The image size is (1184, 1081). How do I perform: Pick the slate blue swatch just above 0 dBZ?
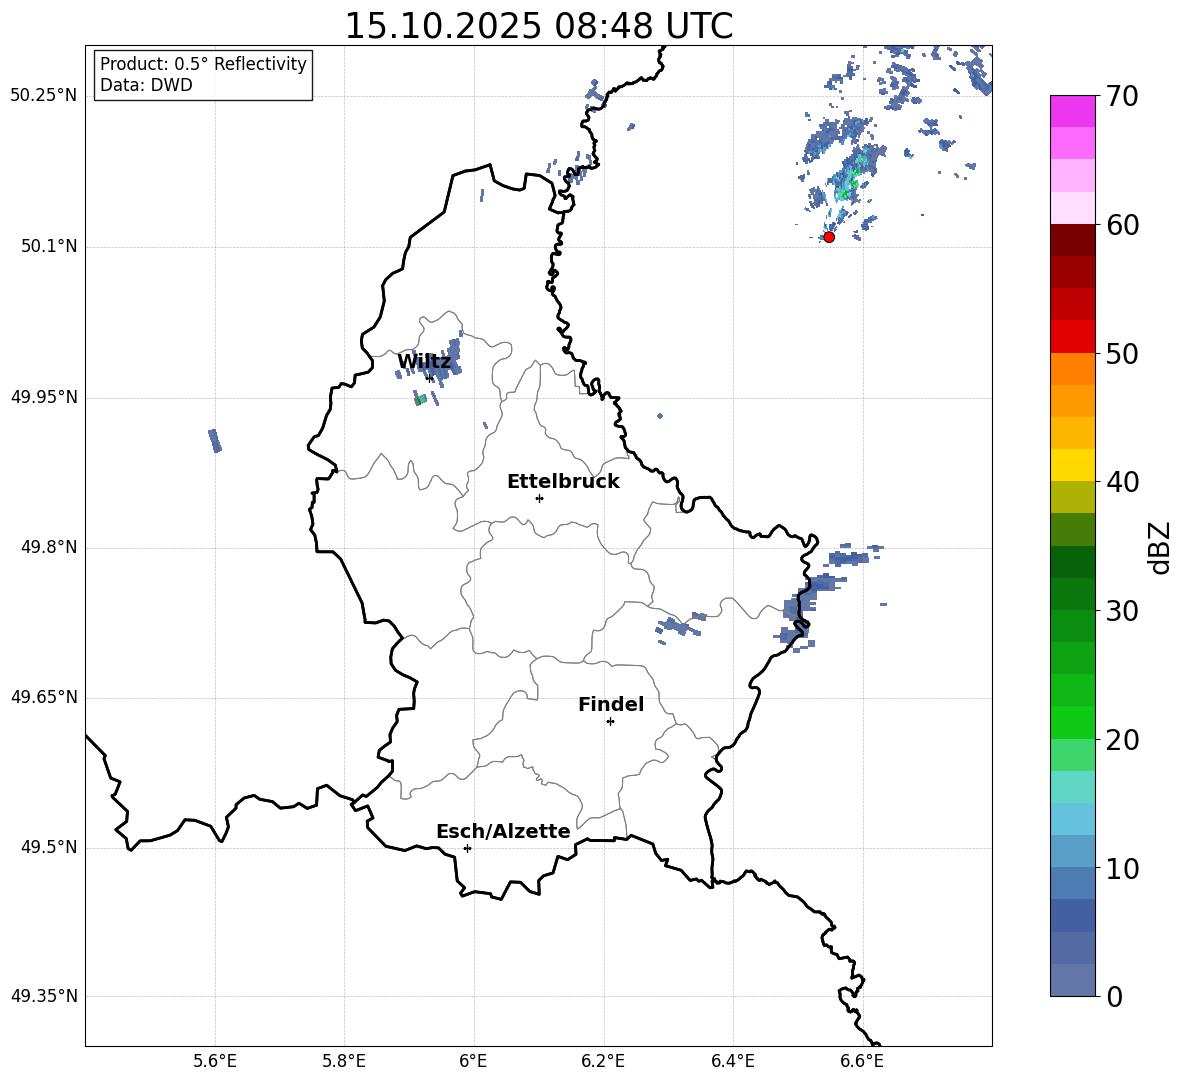point(1072,980)
